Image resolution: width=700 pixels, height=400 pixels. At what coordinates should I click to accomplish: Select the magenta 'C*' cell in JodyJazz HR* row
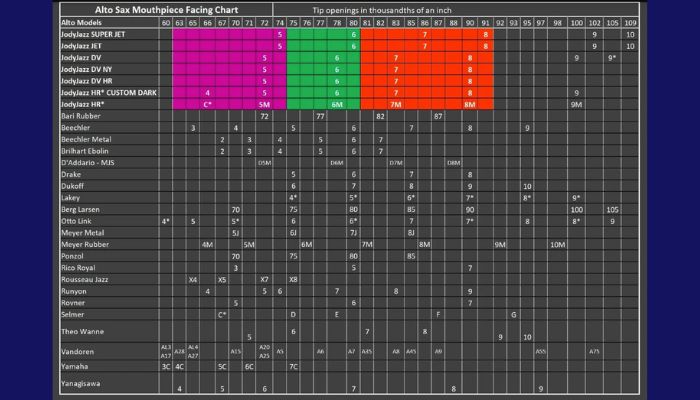208,104
